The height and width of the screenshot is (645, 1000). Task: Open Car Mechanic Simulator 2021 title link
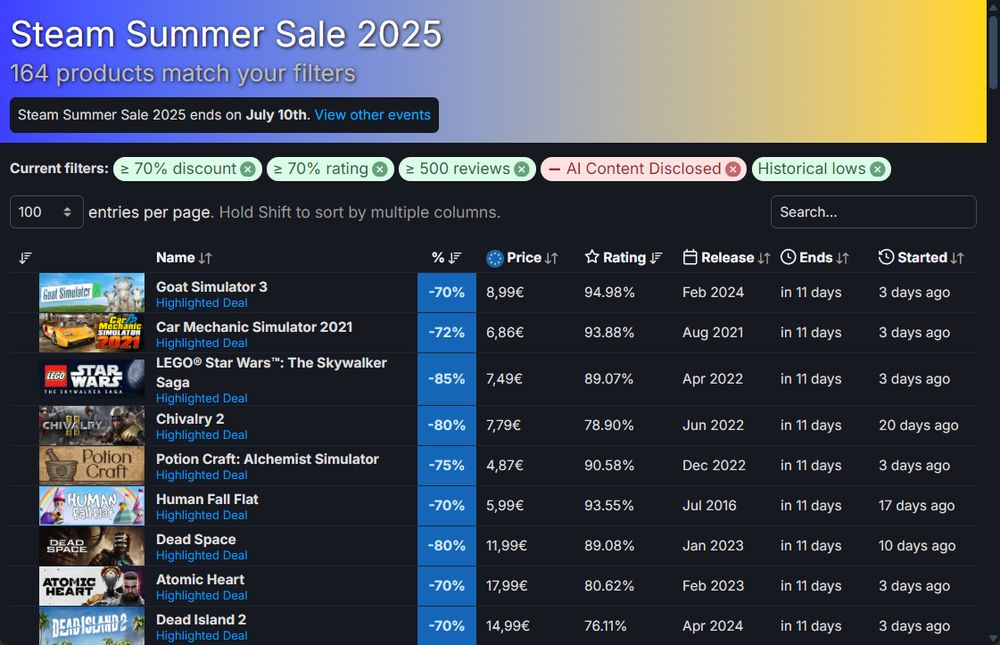pyautogui.click(x=254, y=327)
